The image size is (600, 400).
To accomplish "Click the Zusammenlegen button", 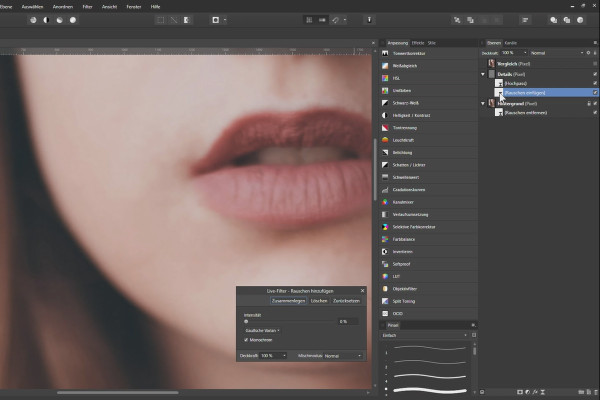I will 289,301.
